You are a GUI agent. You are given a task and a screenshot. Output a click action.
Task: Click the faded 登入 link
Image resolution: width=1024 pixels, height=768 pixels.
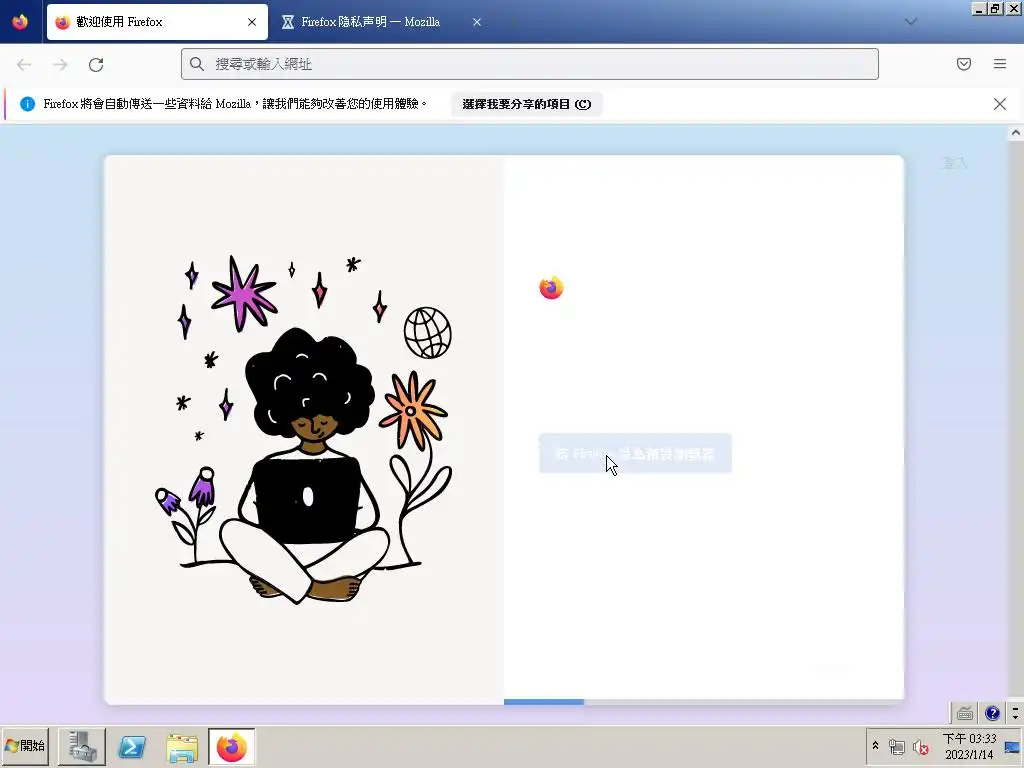point(955,163)
